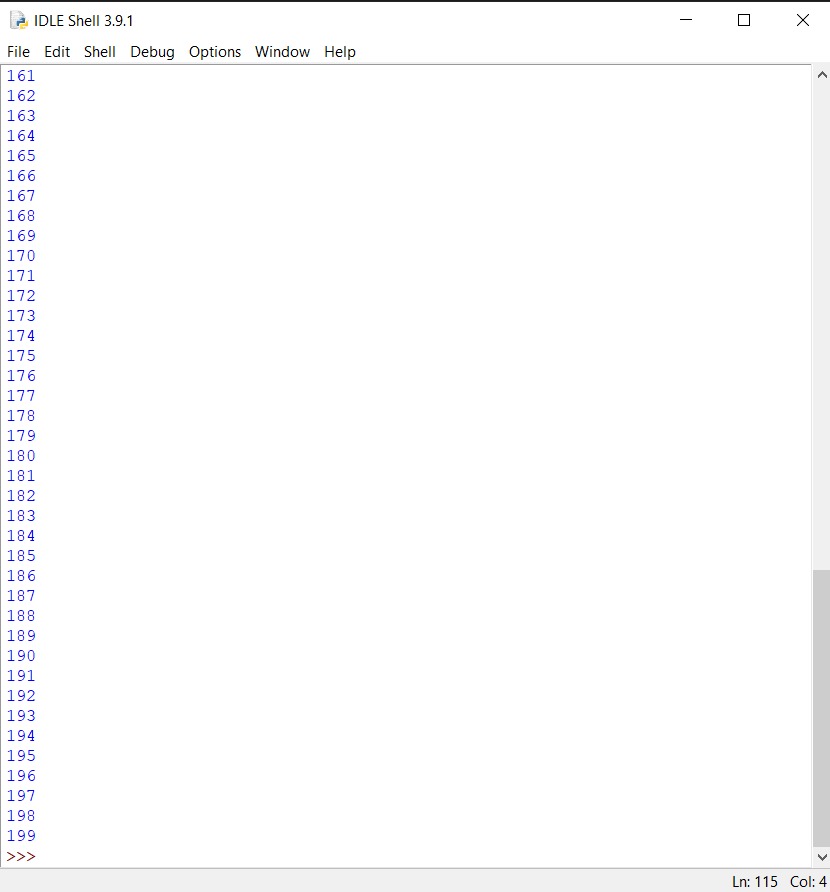The width and height of the screenshot is (830, 892).
Task: Click output line 173
Action: click(x=21, y=316)
